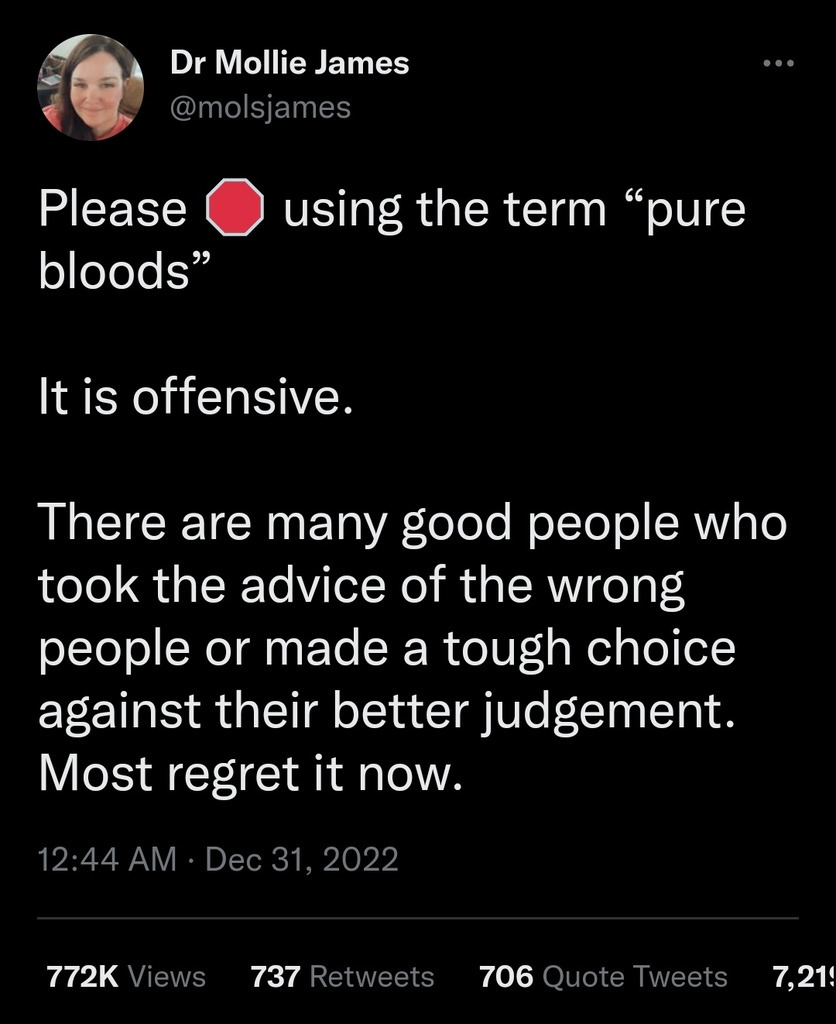Click the 12:44 AM timestamp
Image resolution: width=836 pixels, height=1024 pixels.
click(107, 859)
